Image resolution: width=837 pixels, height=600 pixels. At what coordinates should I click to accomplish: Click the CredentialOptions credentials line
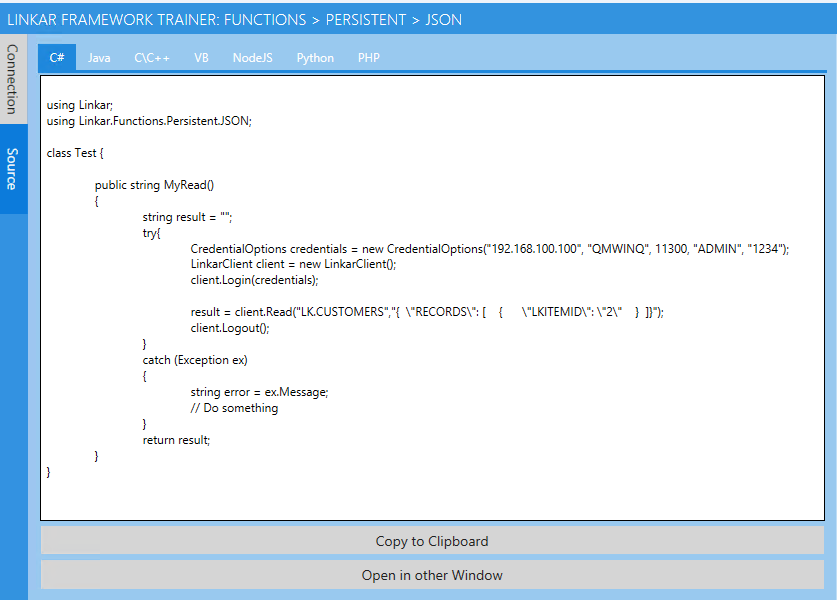(x=489, y=249)
